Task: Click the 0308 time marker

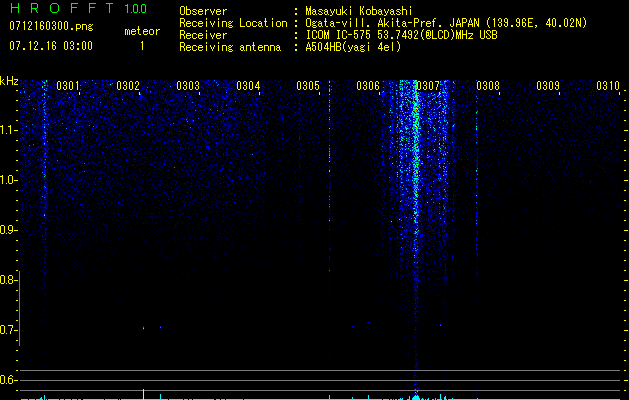Action: 488,86
